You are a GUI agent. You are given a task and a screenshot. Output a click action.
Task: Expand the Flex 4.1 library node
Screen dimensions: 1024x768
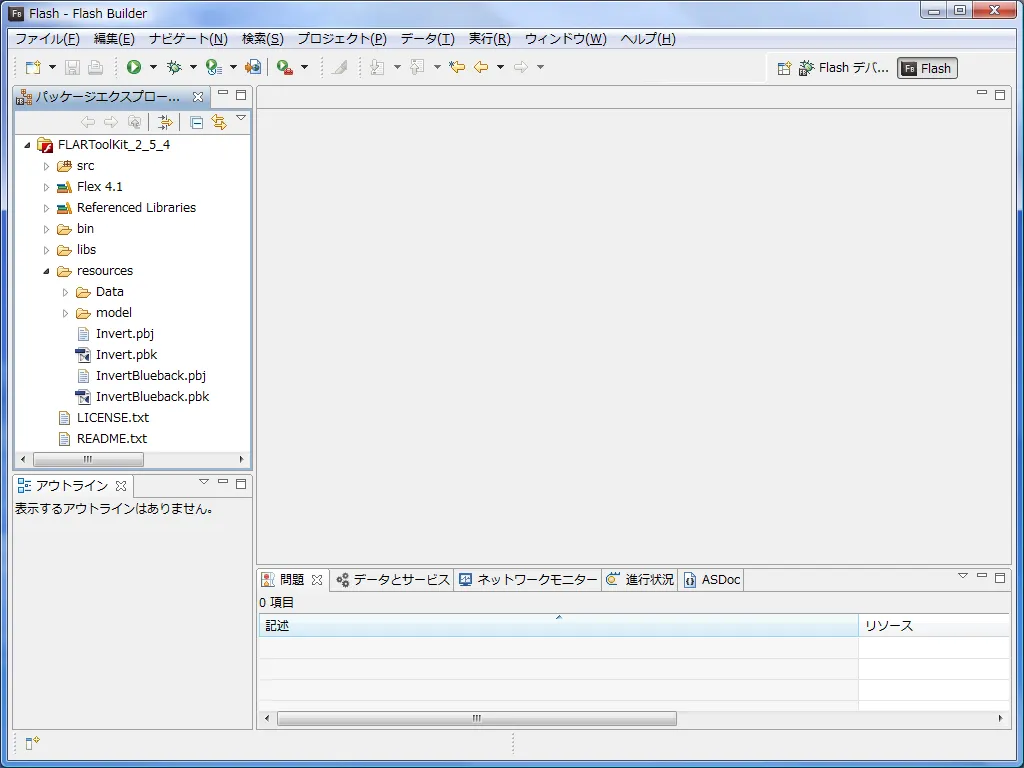46,187
